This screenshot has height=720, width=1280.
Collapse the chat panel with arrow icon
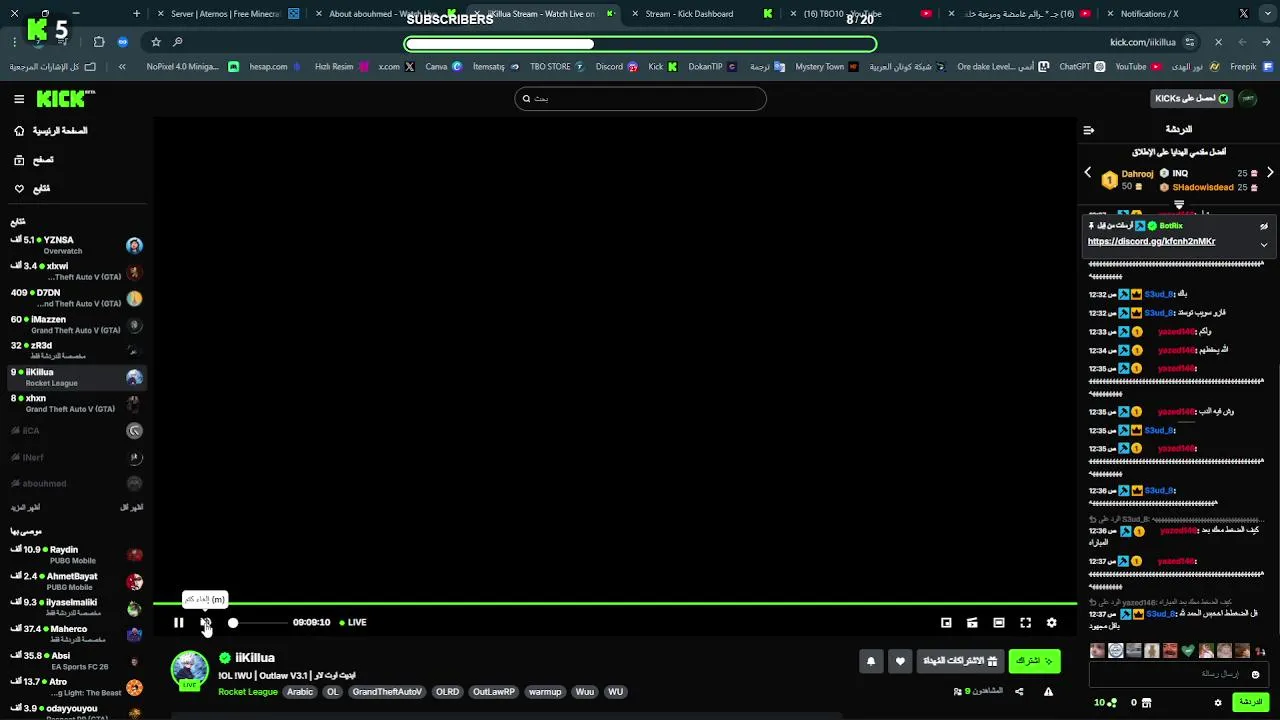[x=1089, y=130]
